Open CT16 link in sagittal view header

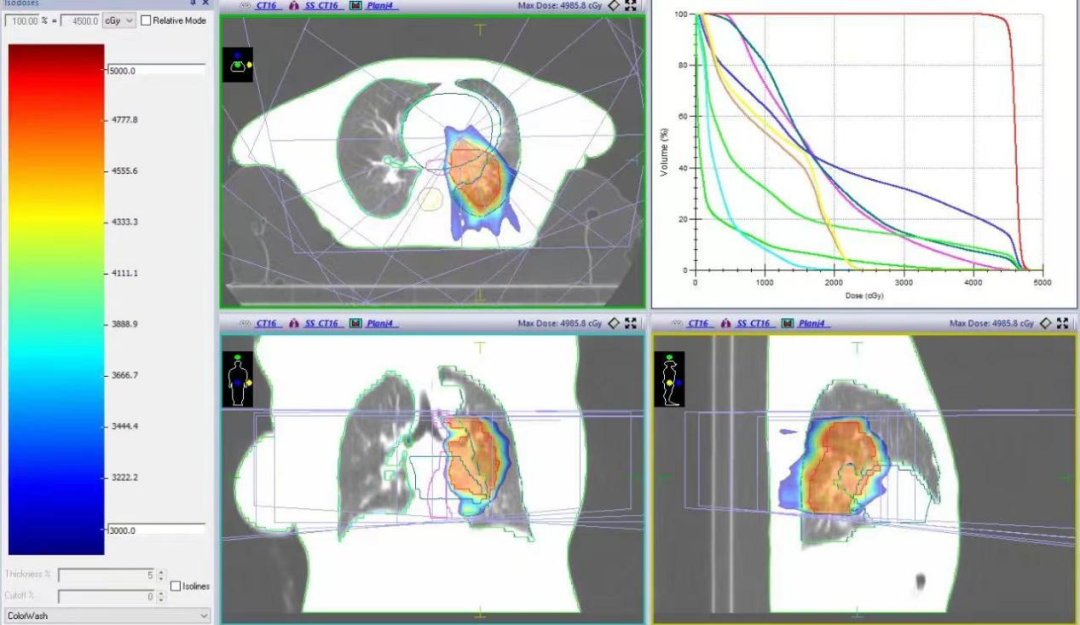point(698,323)
